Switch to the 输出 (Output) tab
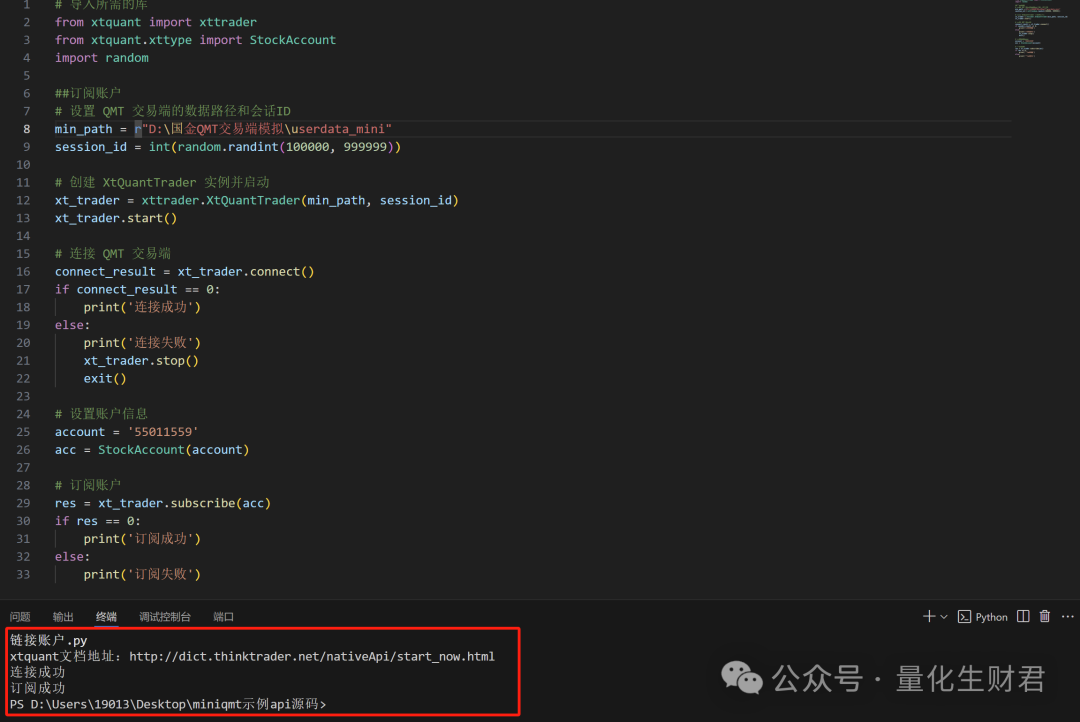Viewport: 1080px width, 722px height. (x=62, y=616)
